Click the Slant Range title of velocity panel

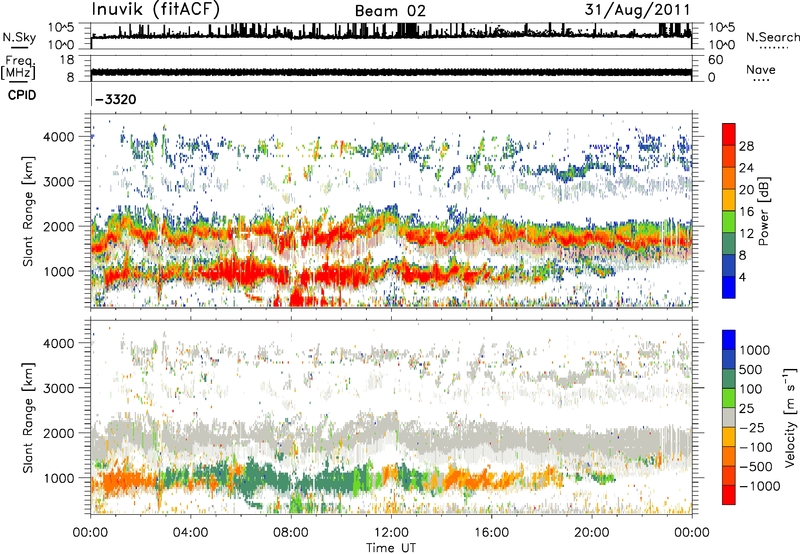click(x=28, y=417)
